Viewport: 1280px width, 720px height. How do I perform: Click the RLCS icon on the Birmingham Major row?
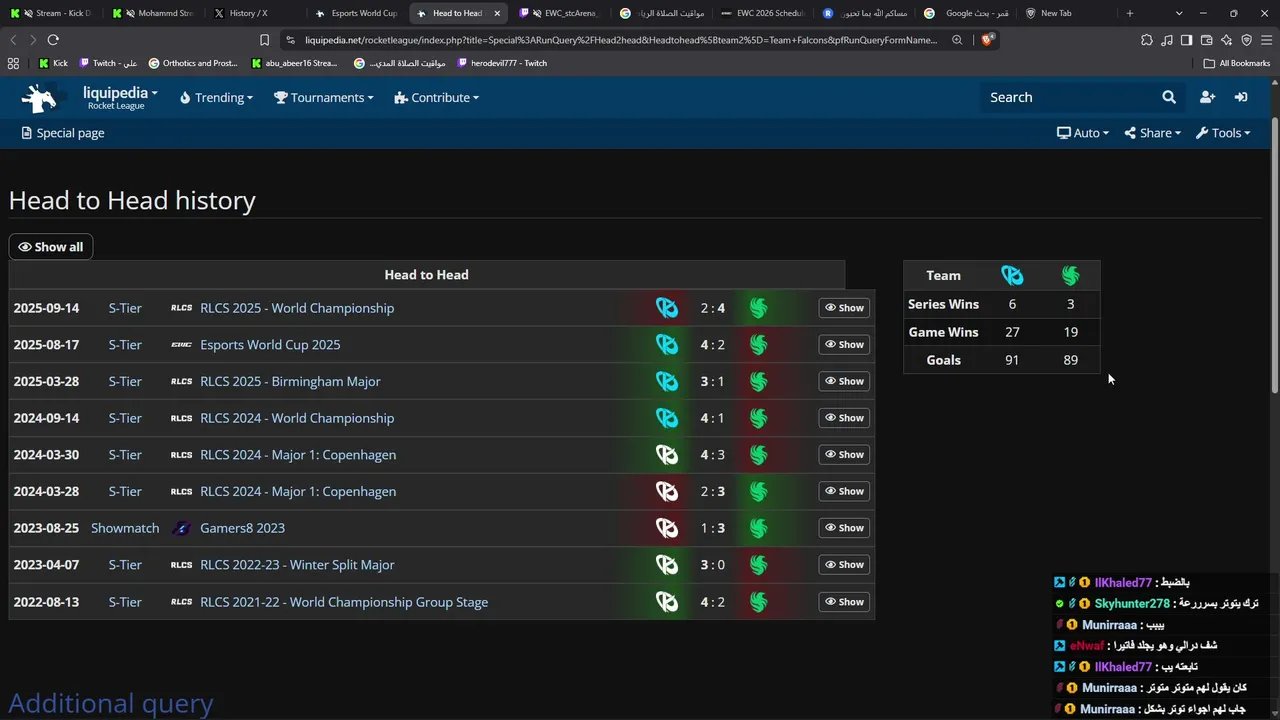point(181,381)
